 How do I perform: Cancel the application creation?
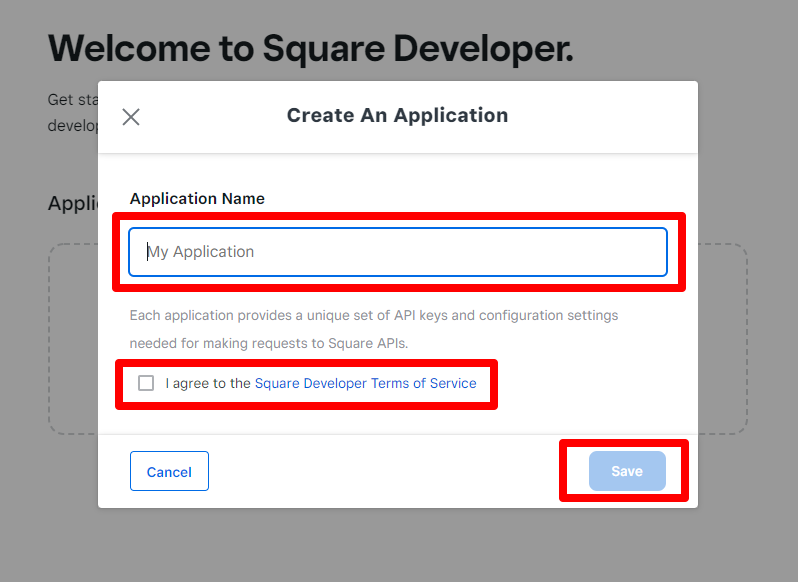pyautogui.click(x=169, y=471)
